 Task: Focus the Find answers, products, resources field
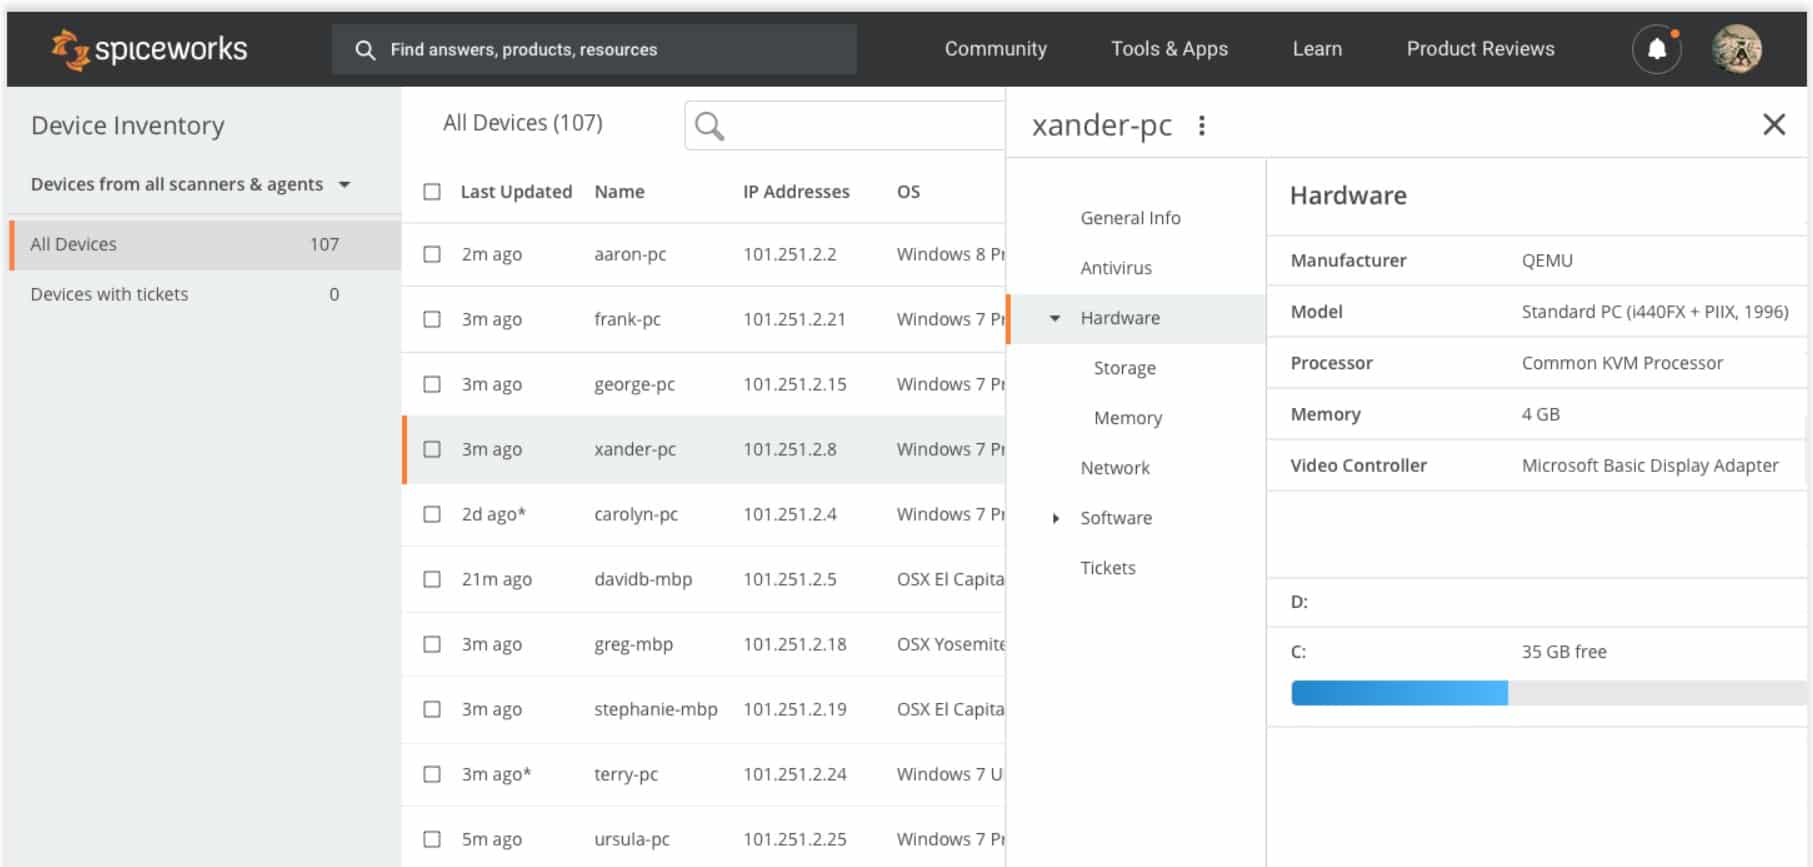pyautogui.click(x=594, y=49)
